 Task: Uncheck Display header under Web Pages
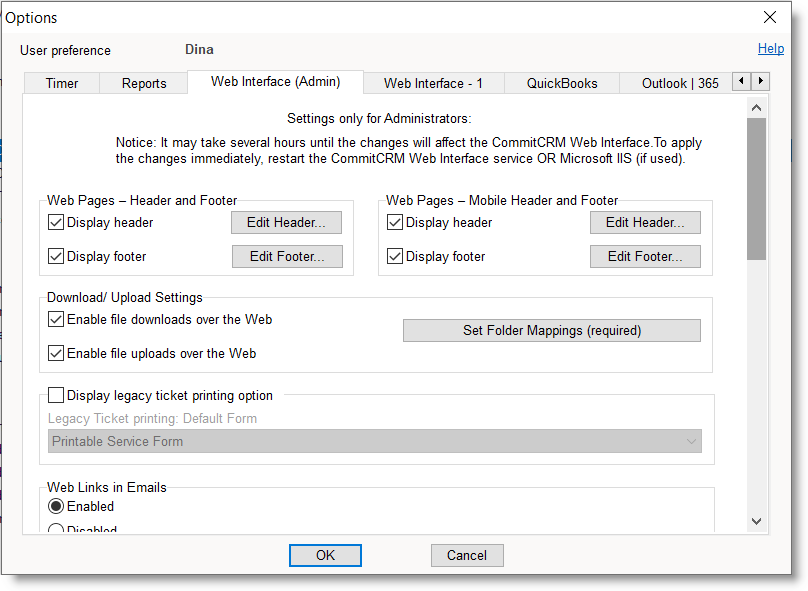coord(57,222)
